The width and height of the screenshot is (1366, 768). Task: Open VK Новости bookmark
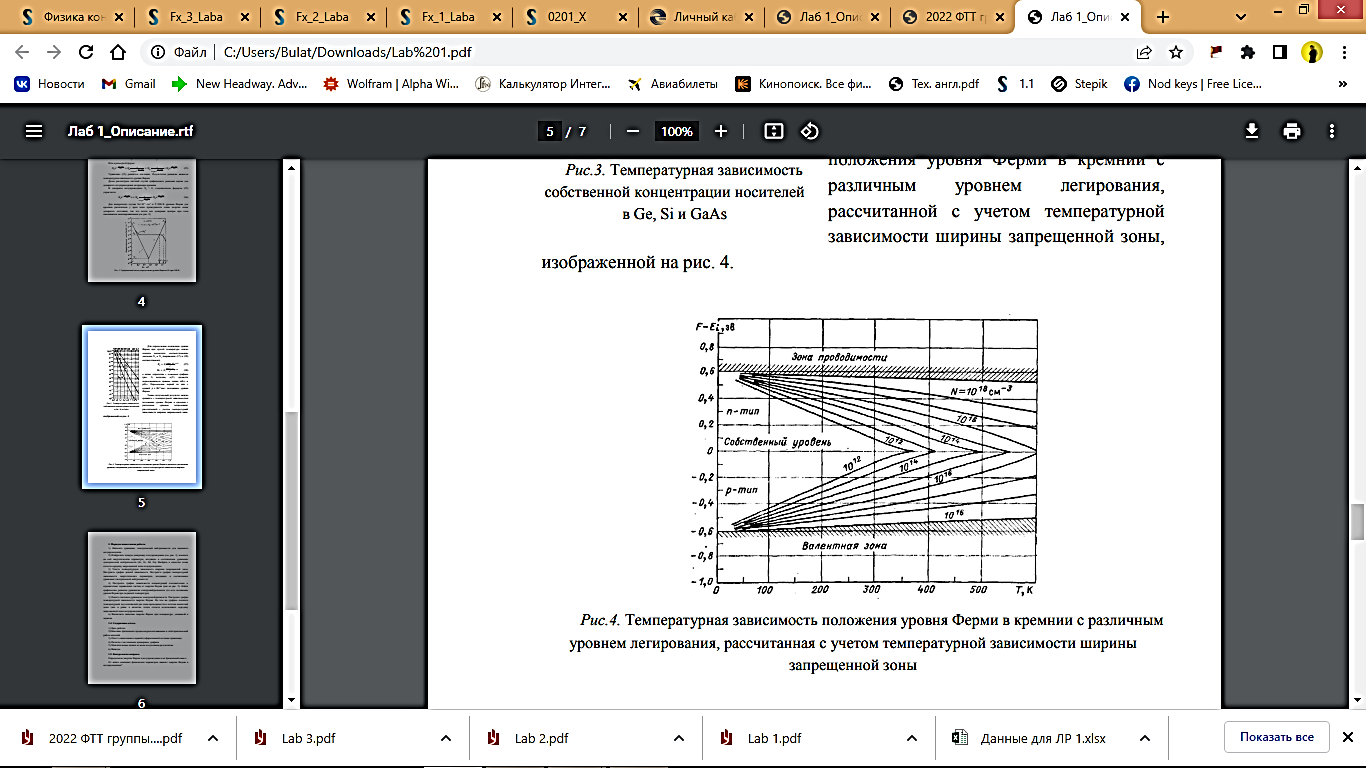click(49, 84)
